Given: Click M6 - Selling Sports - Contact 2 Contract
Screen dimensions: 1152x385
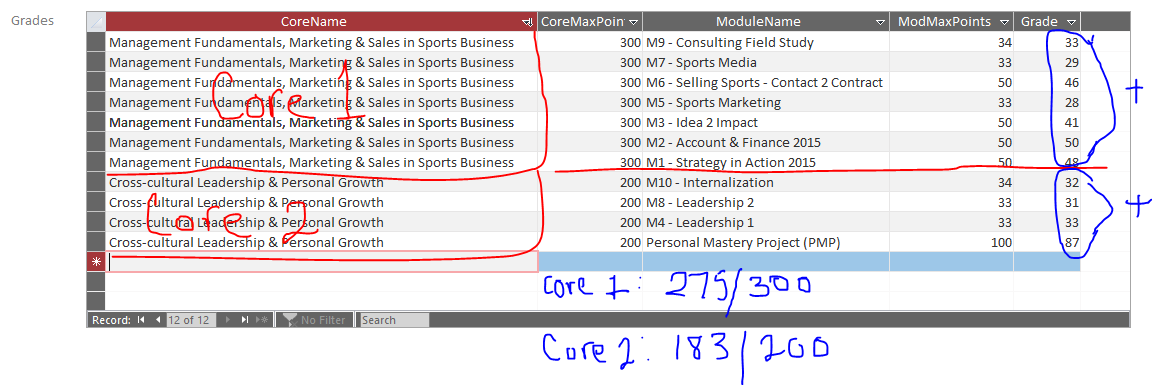Looking at the screenshot, I should [x=766, y=82].
